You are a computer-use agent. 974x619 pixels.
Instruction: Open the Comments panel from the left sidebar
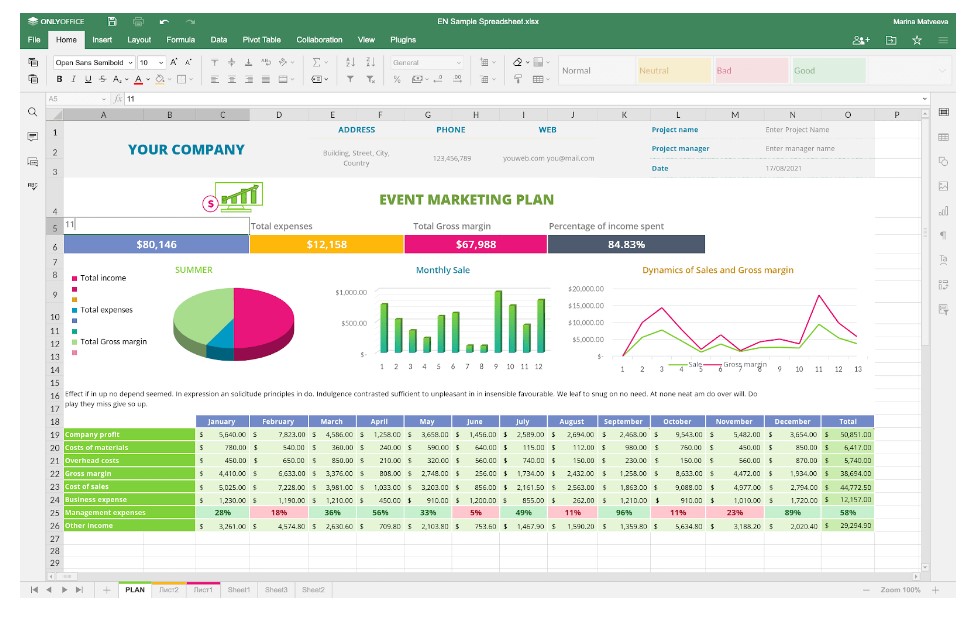32,137
